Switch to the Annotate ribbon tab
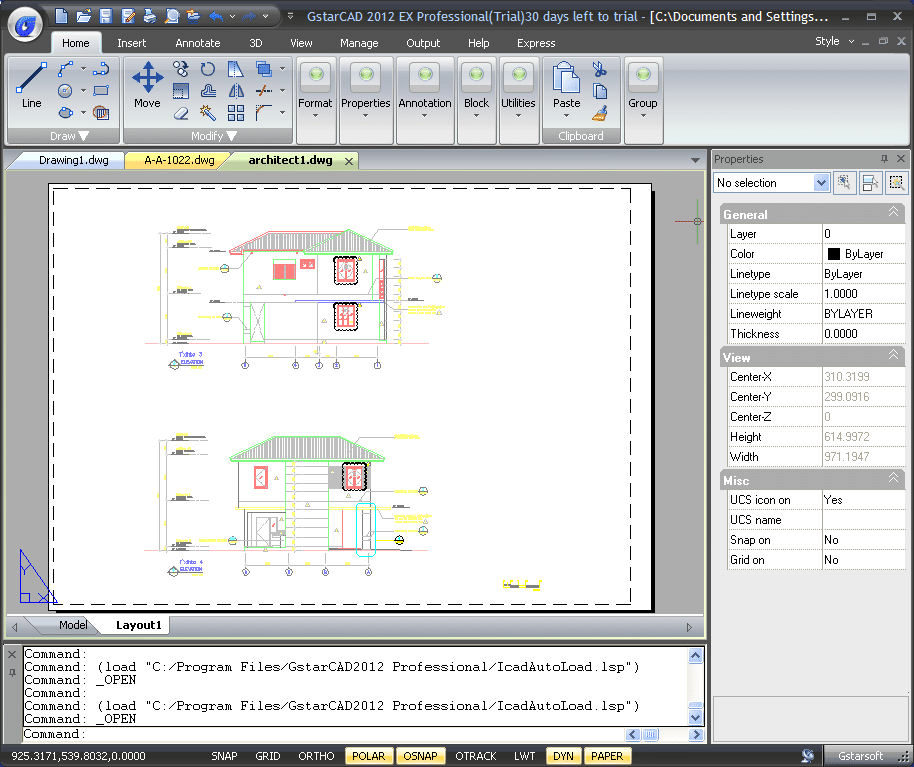Viewport: 914px width, 767px height. [x=198, y=43]
